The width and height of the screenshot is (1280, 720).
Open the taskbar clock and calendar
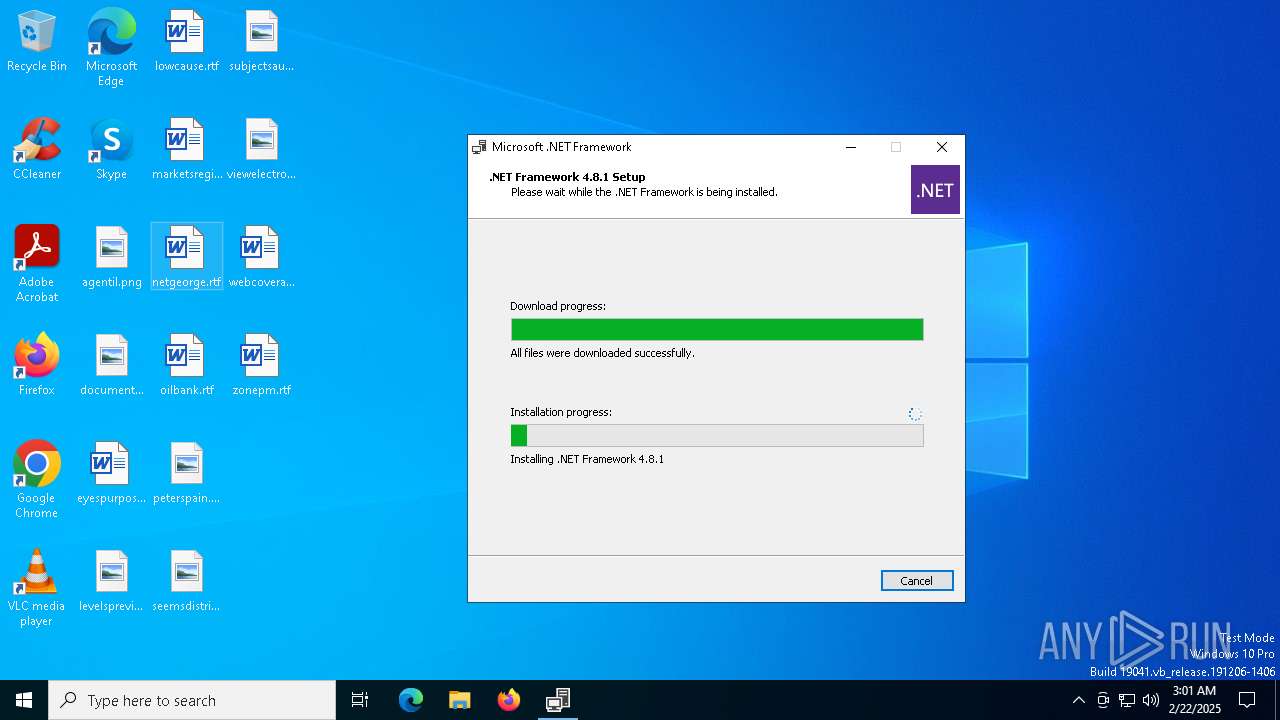click(x=1194, y=700)
